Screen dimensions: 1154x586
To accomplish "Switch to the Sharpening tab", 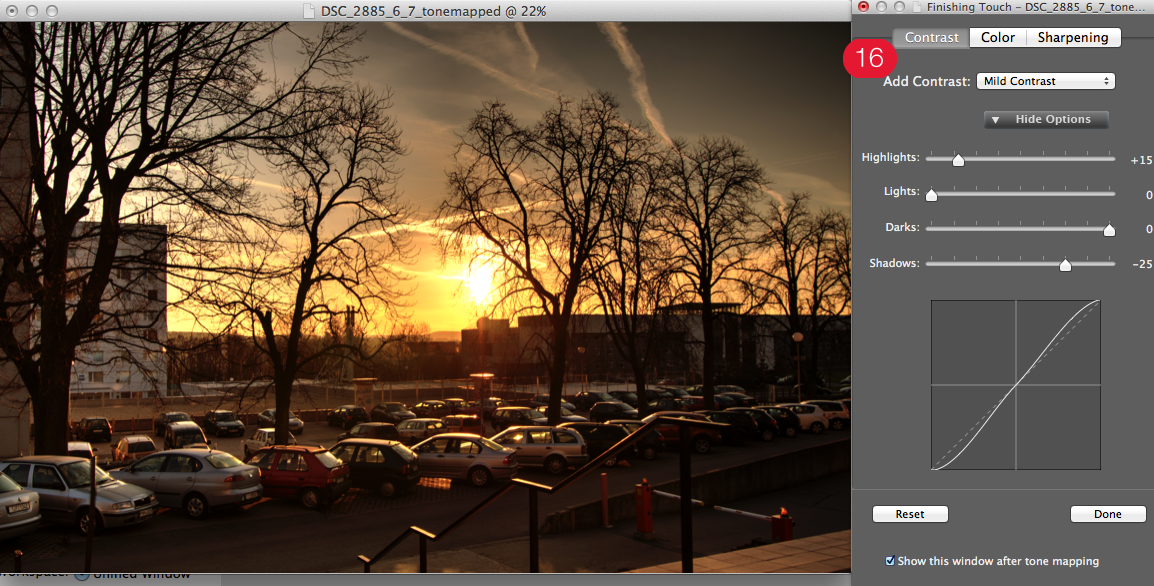I will click(x=1072, y=37).
